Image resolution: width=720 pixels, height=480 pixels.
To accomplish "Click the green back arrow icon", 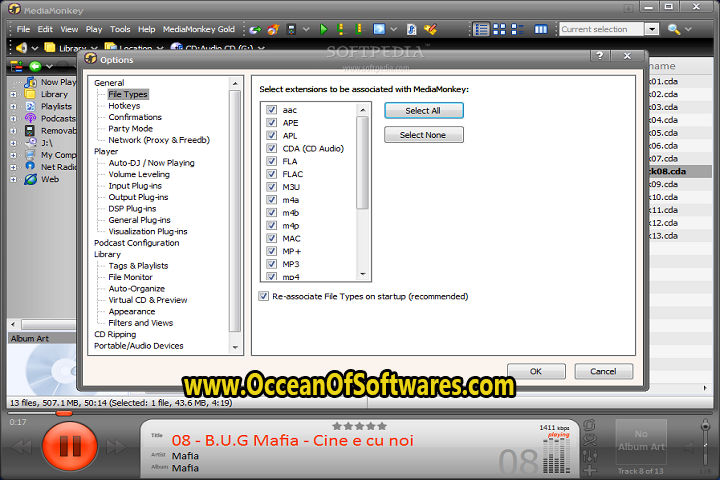I will click(35, 66).
